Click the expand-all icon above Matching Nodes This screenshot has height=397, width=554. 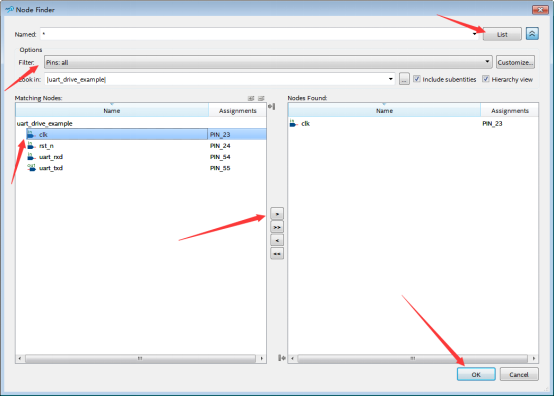[x=251, y=98]
